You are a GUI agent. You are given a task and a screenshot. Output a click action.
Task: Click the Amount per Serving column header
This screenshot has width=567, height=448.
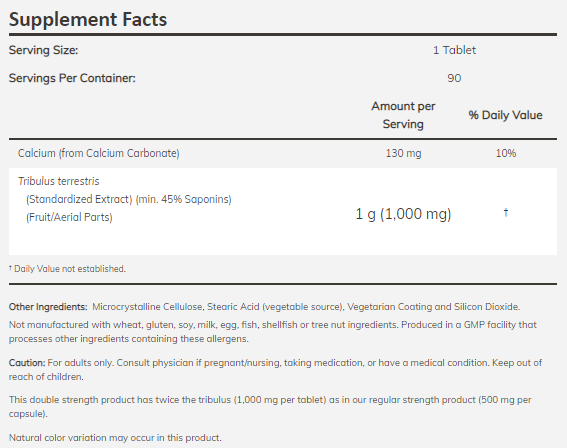[403, 115]
